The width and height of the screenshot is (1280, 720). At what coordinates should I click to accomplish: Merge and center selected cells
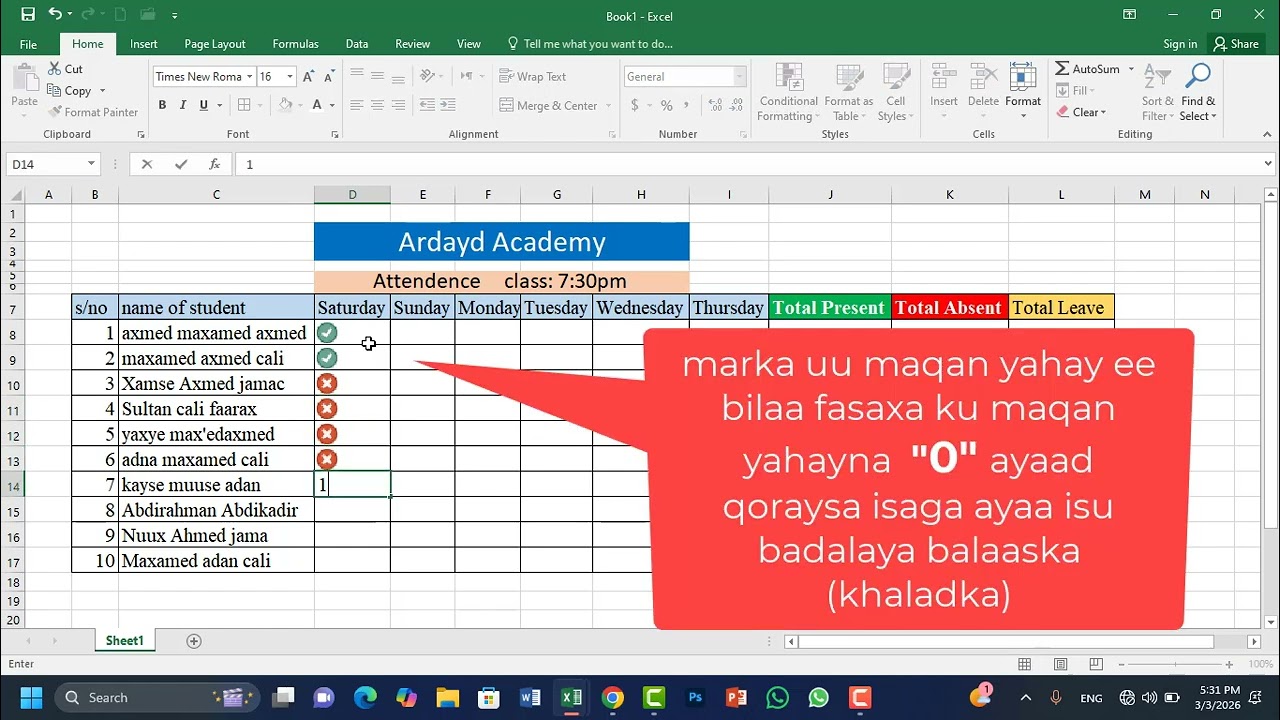click(x=548, y=105)
